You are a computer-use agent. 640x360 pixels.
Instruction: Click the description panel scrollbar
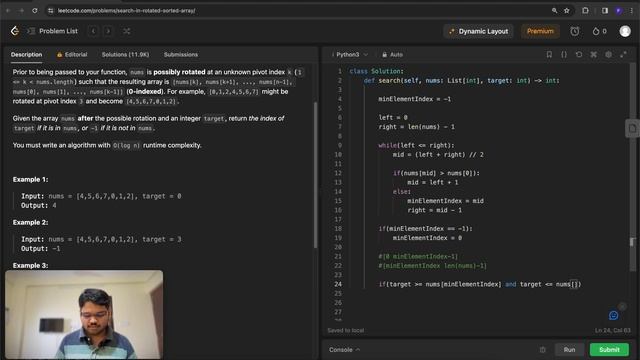[x=315, y=175]
